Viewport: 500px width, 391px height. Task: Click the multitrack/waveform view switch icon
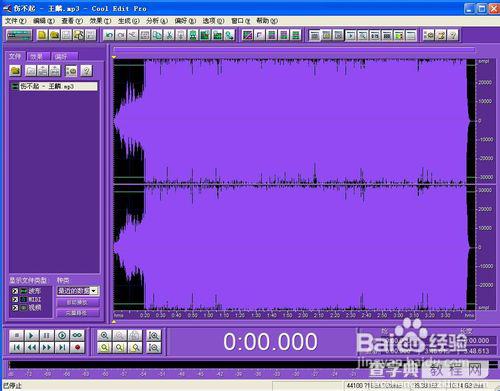point(20,35)
